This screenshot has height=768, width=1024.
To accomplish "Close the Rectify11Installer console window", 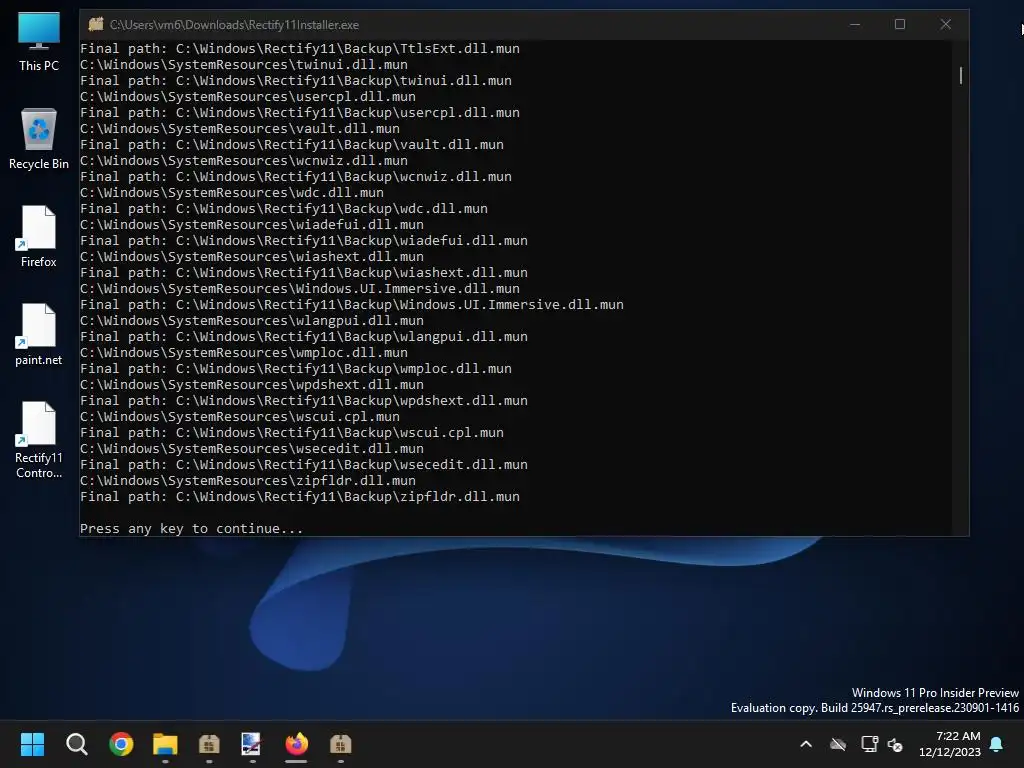I will click(946, 24).
